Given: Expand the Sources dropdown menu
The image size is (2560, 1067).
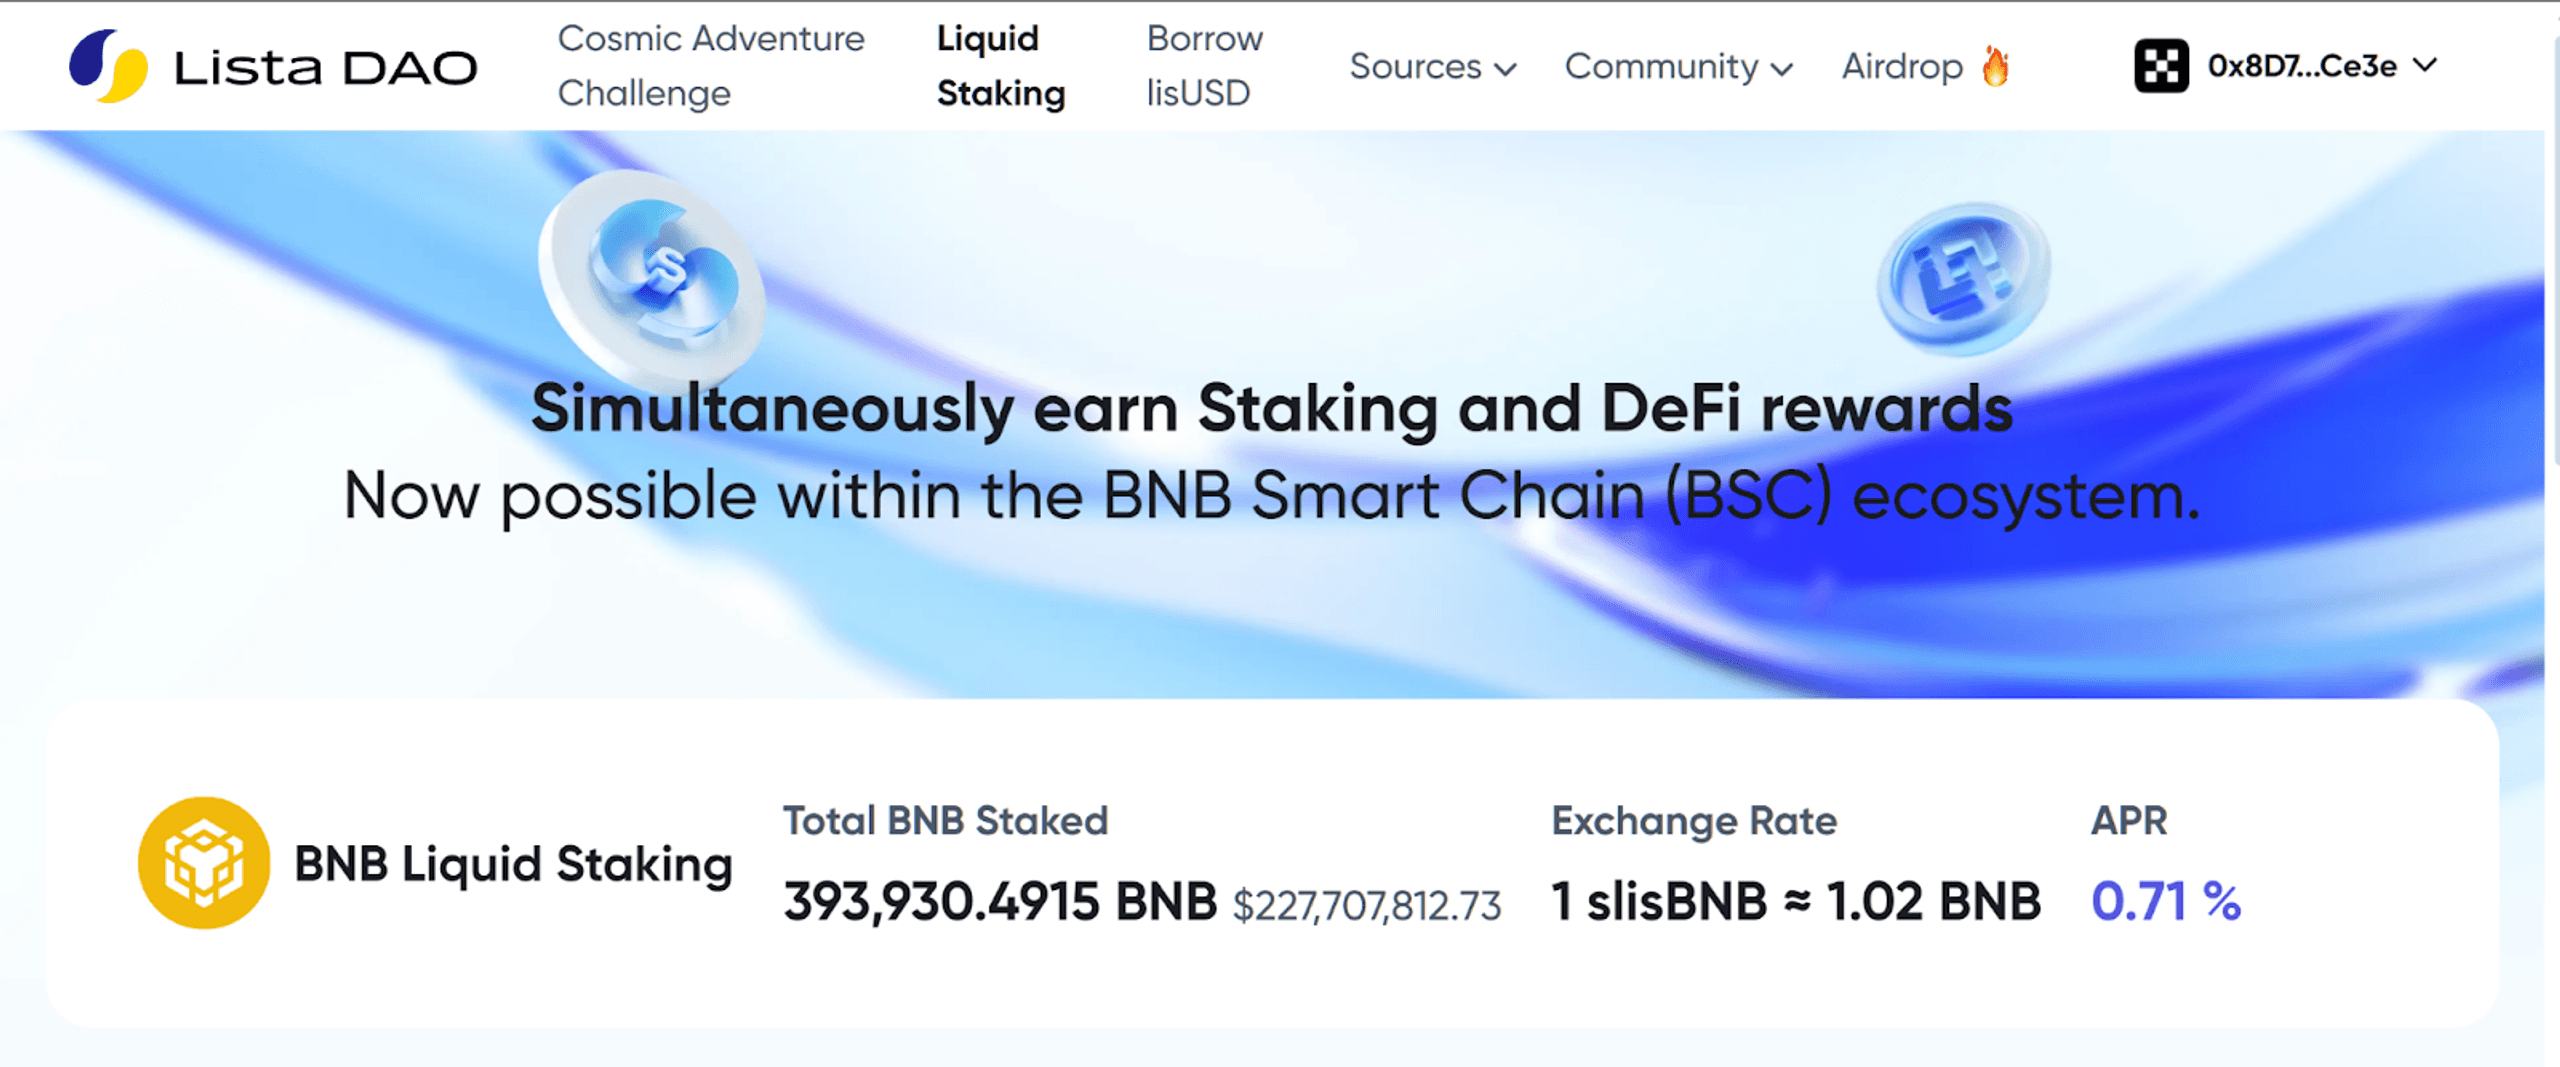Looking at the screenshot, I should coord(1432,67).
